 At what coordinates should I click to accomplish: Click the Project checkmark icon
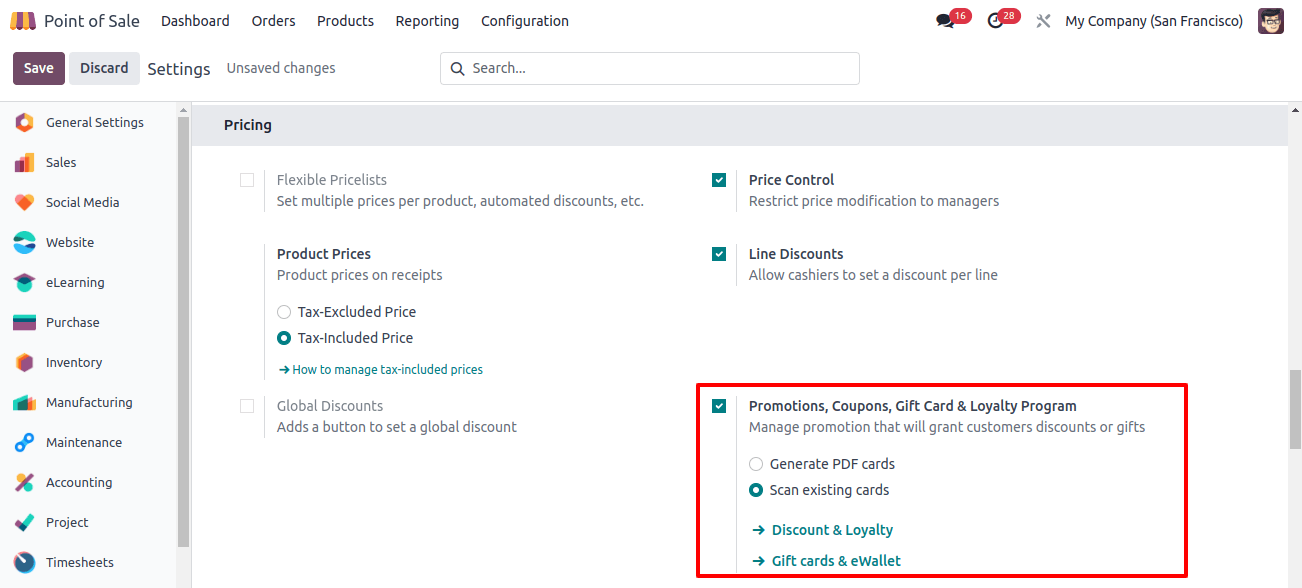(x=25, y=522)
